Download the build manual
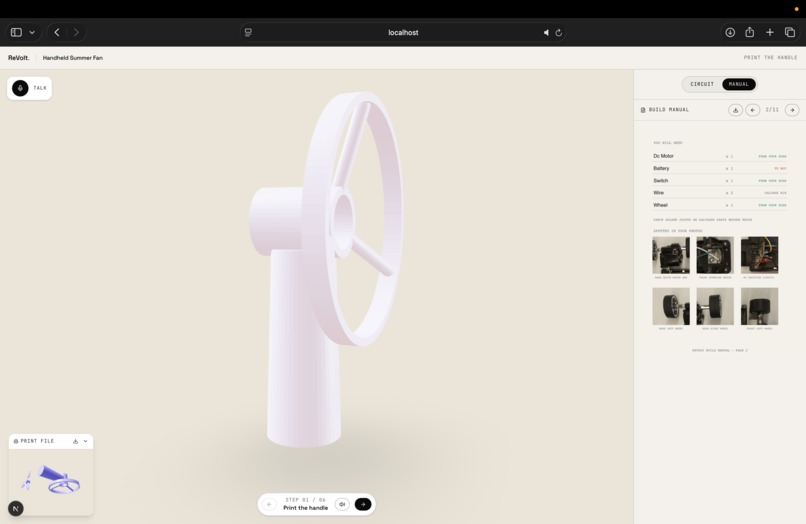 click(735, 110)
